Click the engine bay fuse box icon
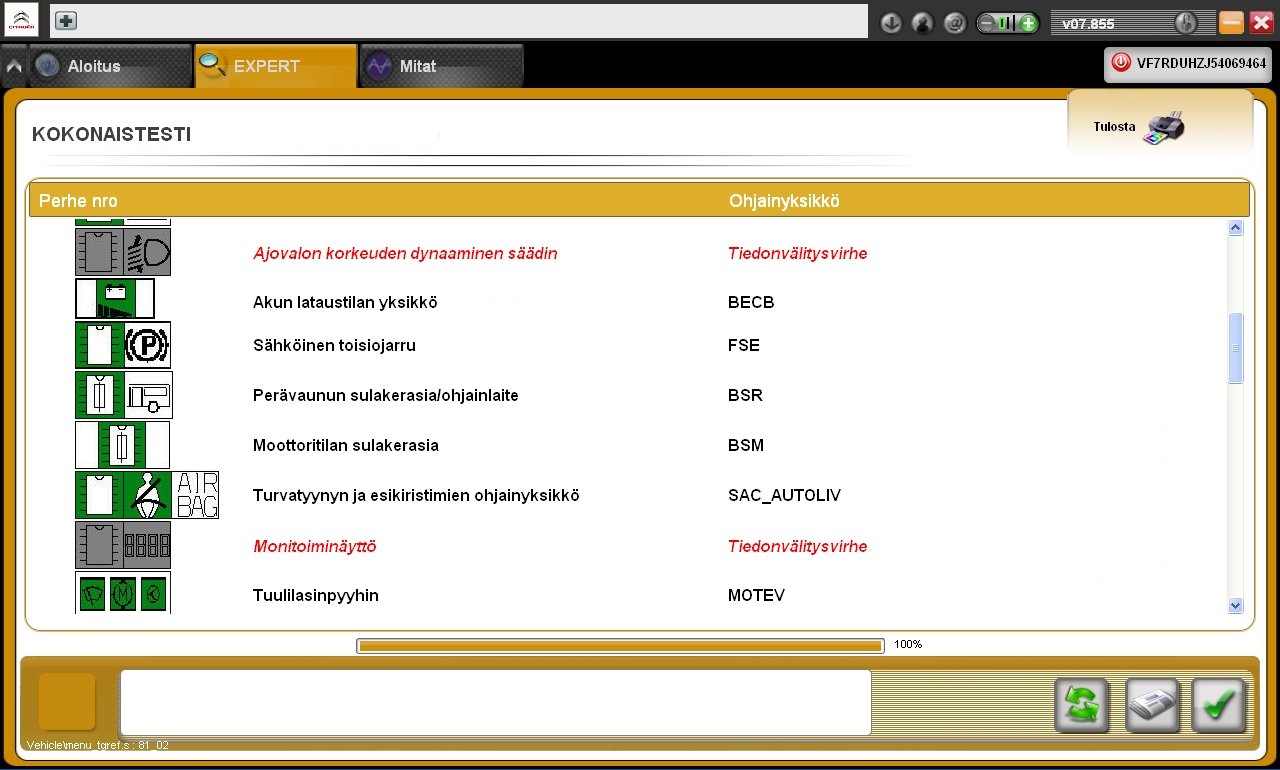The image size is (1280, 770). click(x=123, y=445)
